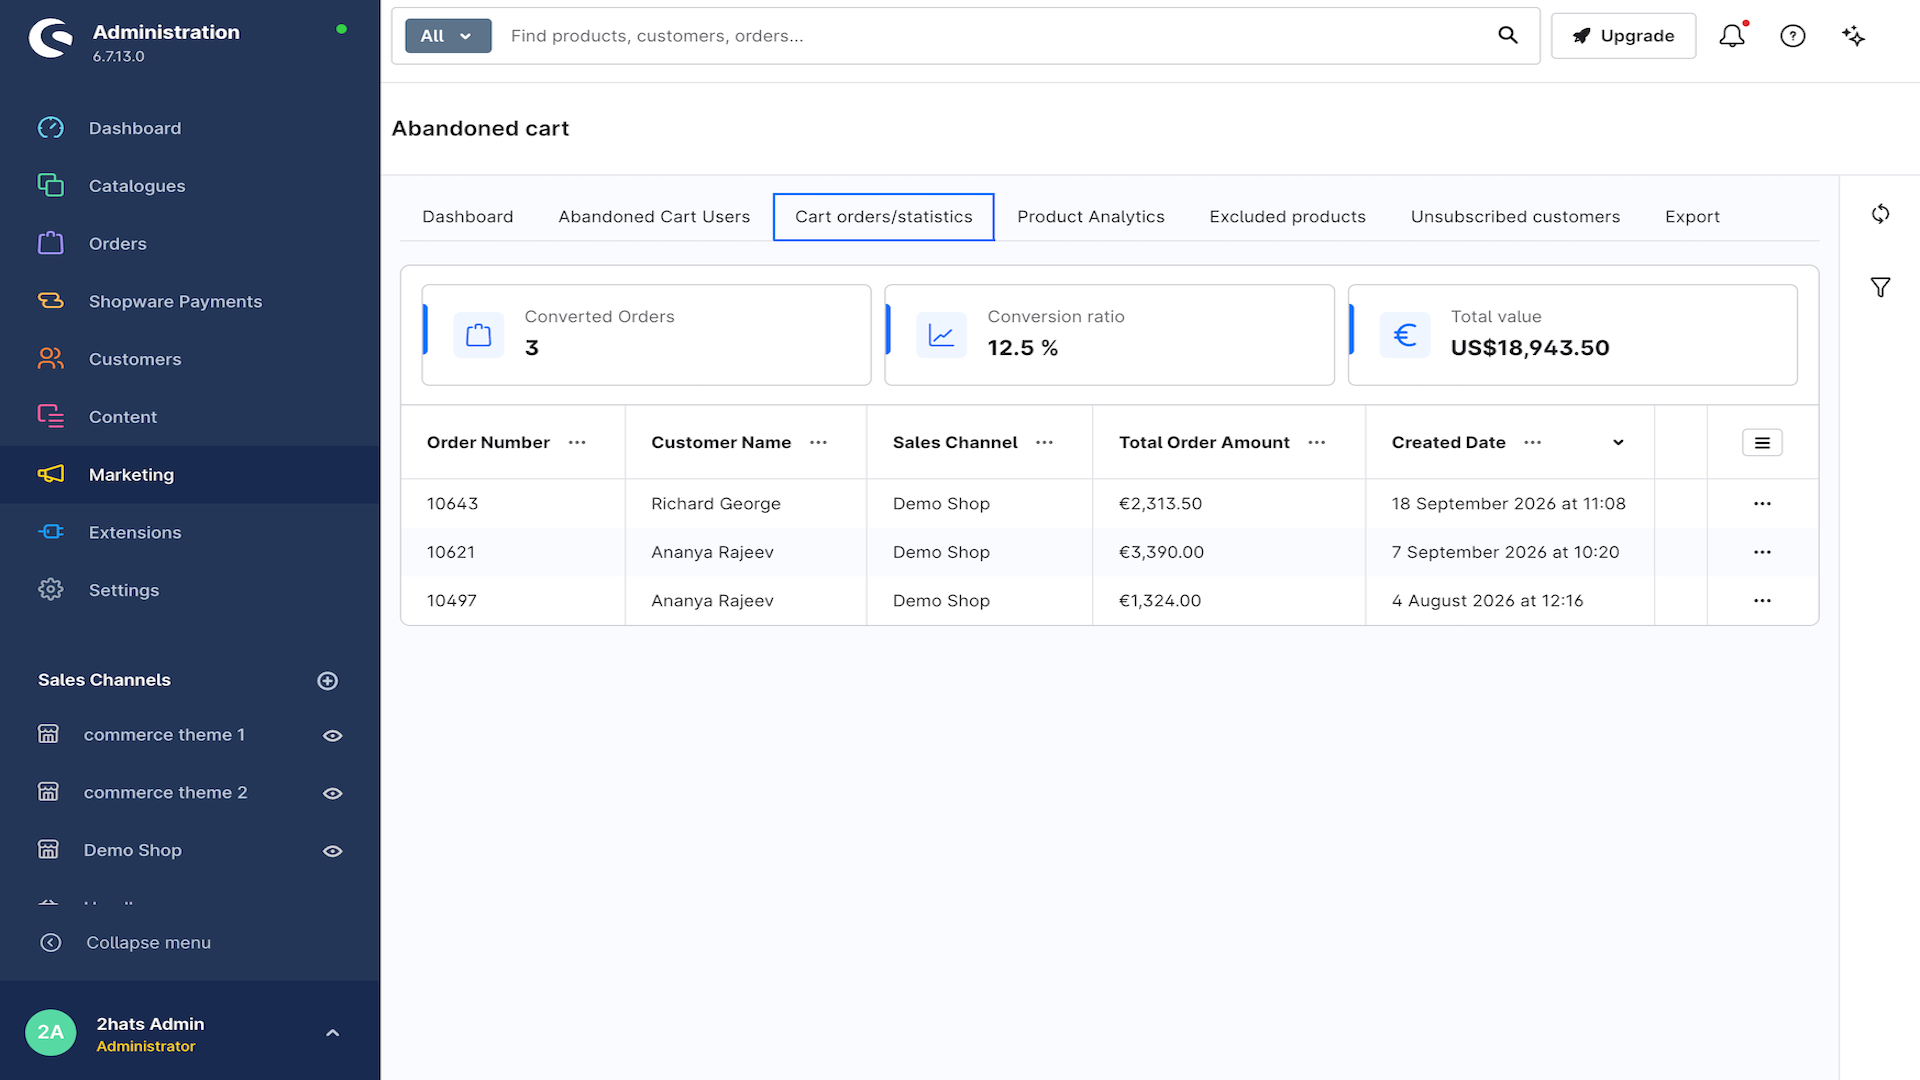Open row actions for order 10621

tap(1762, 552)
